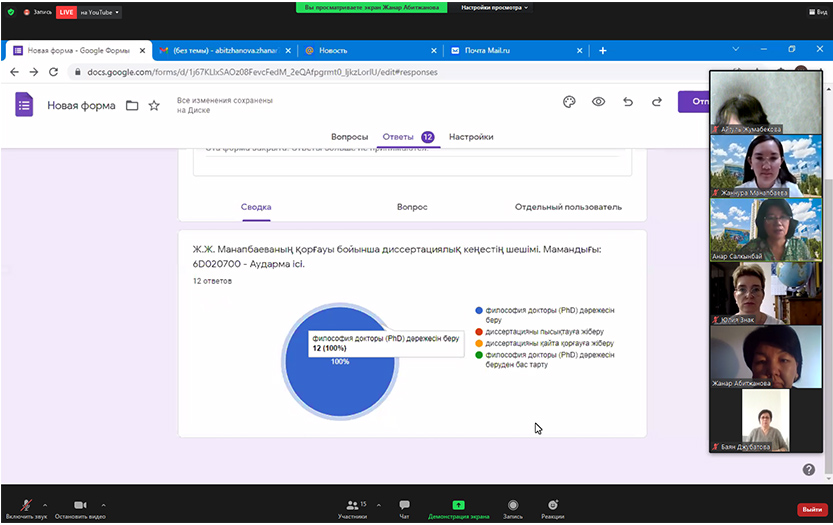Open the Zoom participants panel (Участники)
This screenshot has height=525, width=833.
[352, 509]
